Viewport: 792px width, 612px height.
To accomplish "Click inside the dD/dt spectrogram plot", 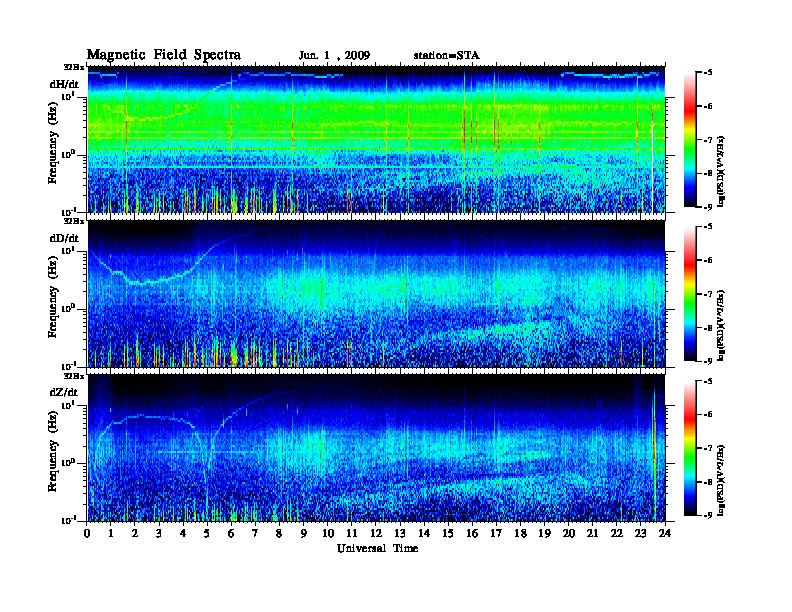I will [376, 294].
